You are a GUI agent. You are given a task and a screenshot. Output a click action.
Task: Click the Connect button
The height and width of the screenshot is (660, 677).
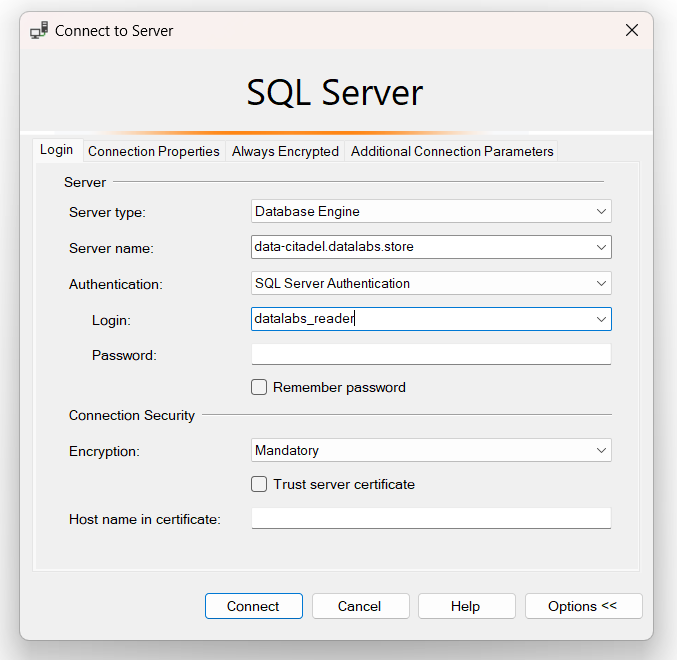click(x=254, y=606)
